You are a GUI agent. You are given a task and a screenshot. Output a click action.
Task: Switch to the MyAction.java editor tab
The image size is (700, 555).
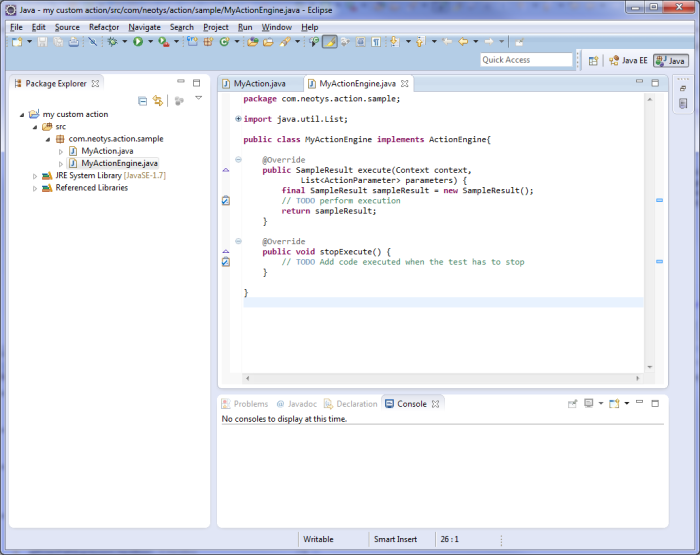[260, 84]
